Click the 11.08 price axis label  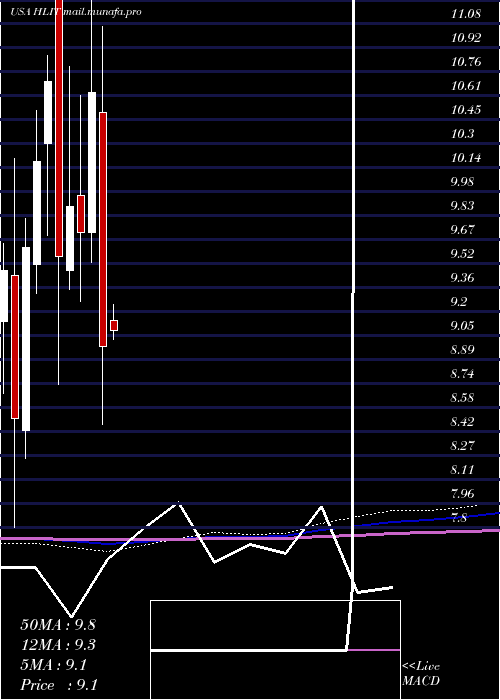pos(466,14)
